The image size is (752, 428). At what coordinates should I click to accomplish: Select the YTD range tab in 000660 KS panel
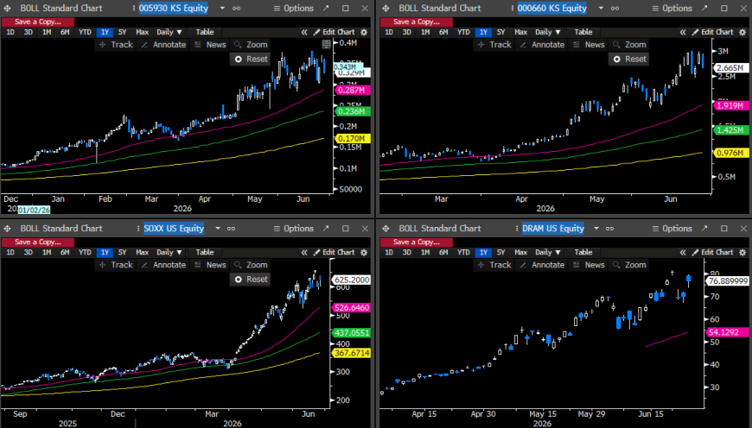pyautogui.click(x=463, y=32)
